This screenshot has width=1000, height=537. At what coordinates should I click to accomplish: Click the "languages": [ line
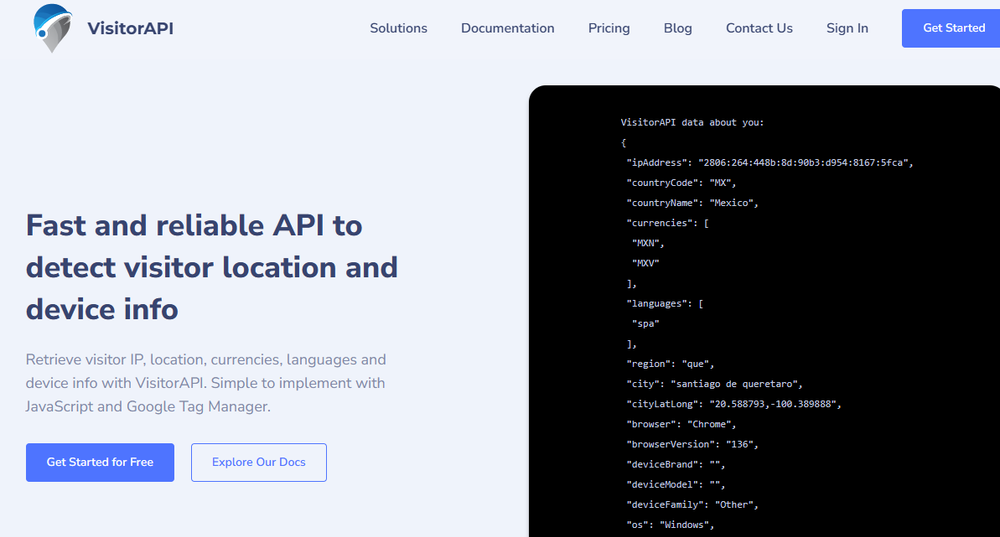point(665,304)
